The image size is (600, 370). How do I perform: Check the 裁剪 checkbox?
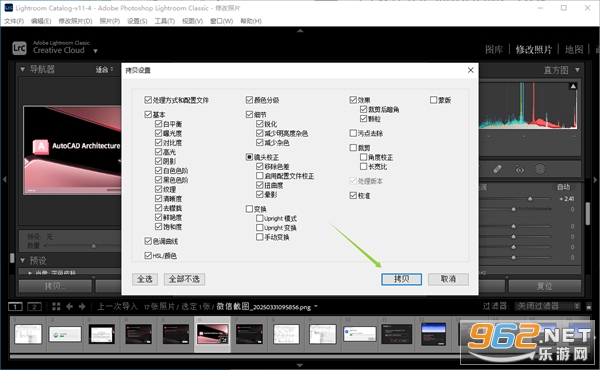pos(353,147)
